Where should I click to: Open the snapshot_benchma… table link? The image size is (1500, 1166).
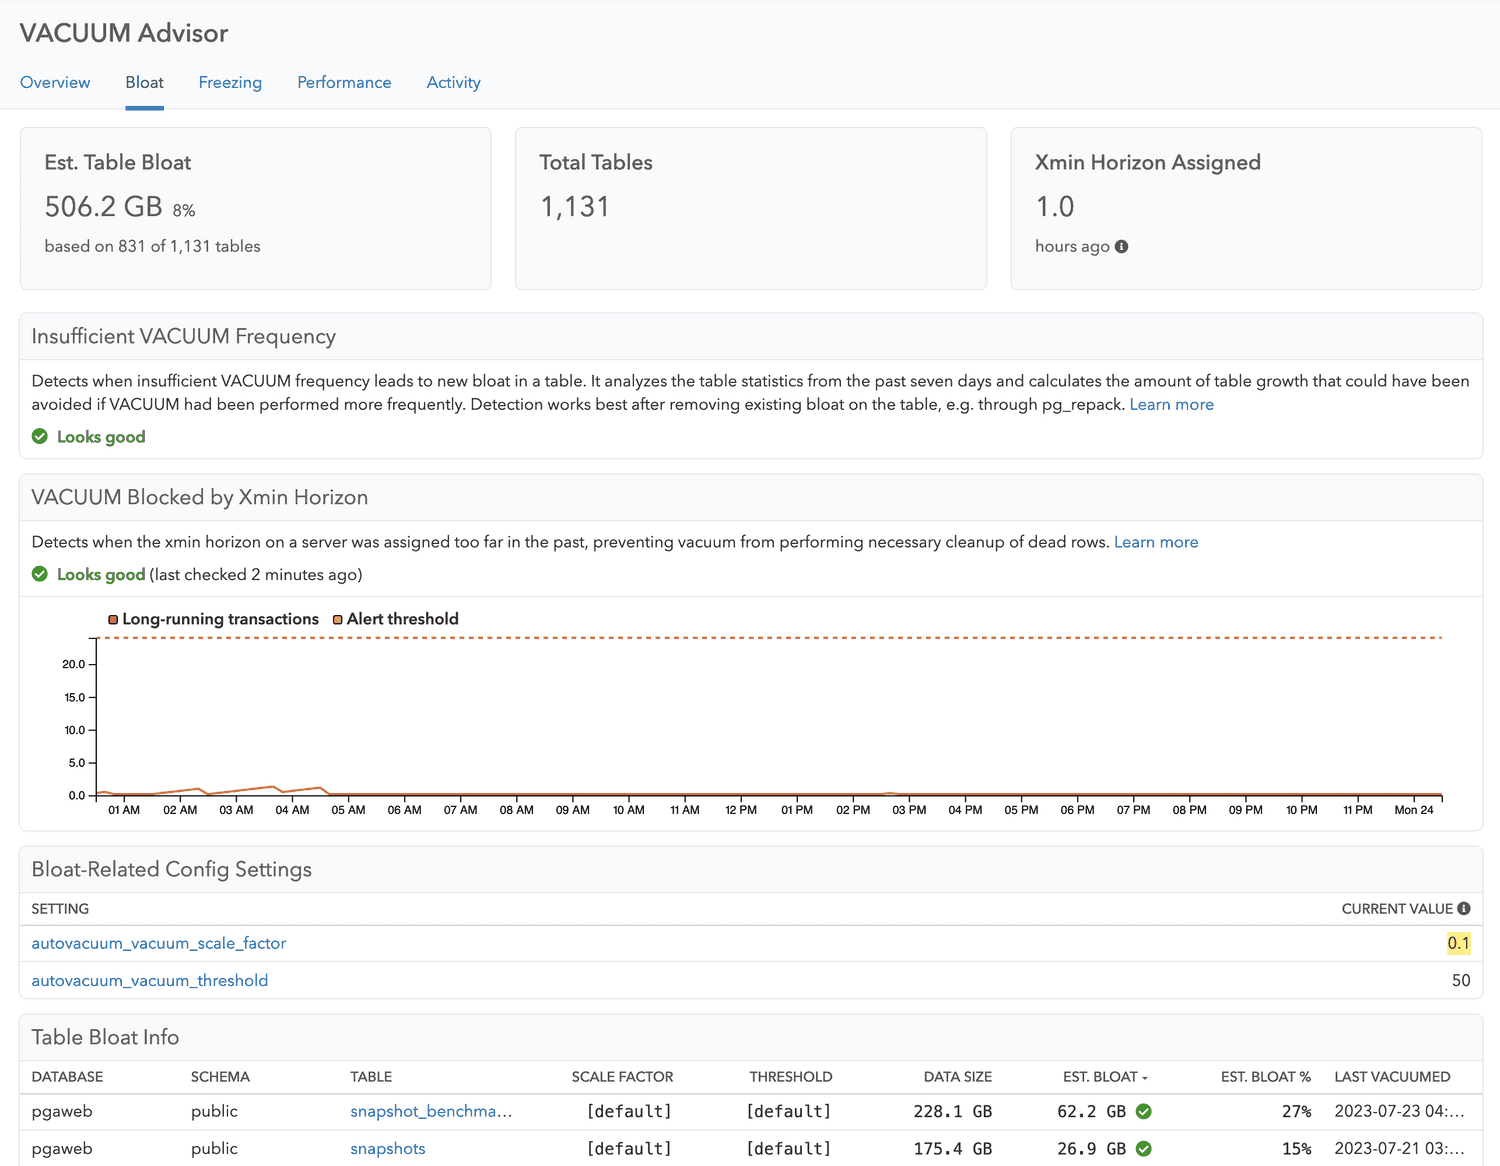point(431,1112)
